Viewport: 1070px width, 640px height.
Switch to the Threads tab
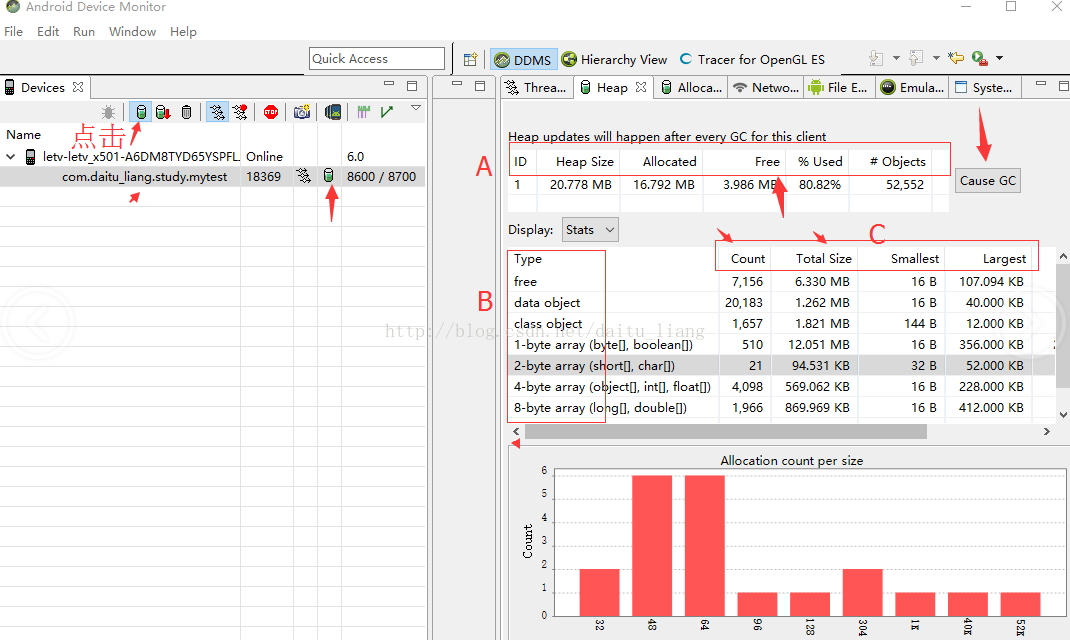(536, 87)
